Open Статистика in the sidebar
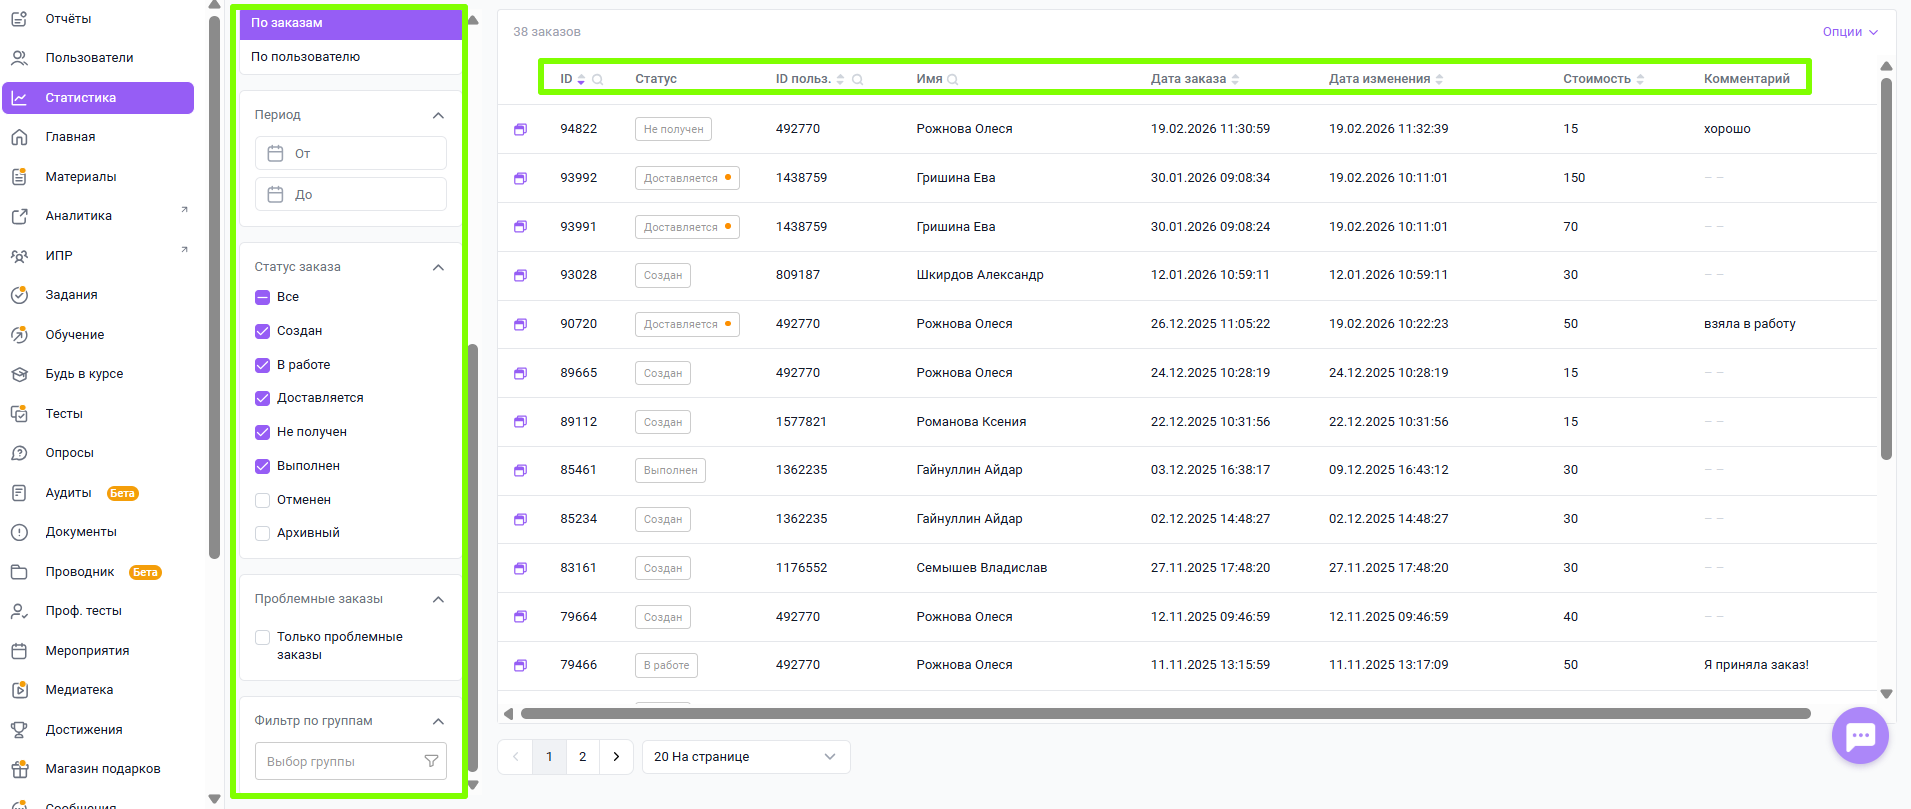 pos(98,98)
